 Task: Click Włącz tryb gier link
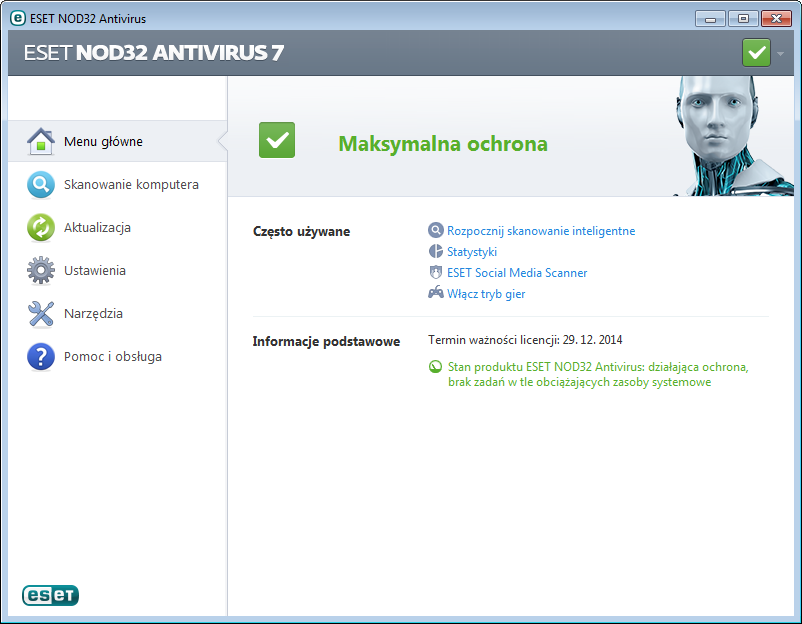pos(486,294)
